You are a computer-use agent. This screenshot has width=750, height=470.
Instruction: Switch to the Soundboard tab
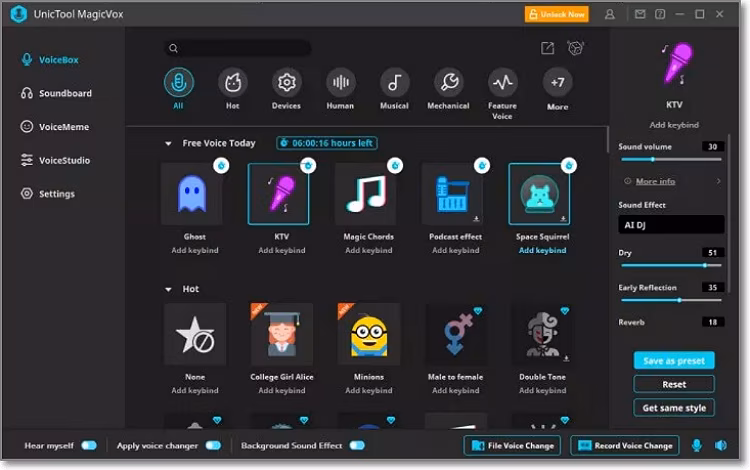(56, 93)
